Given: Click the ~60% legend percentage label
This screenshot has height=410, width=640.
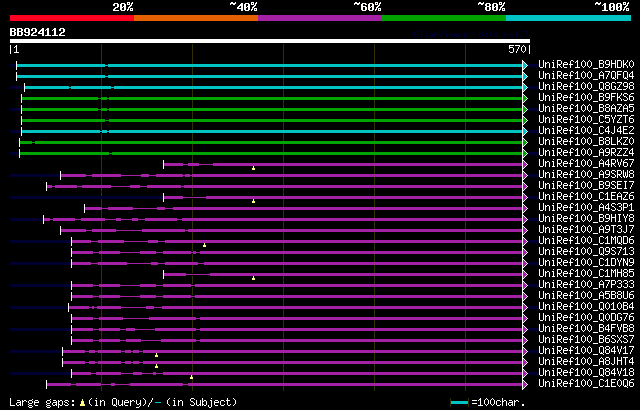Looking at the screenshot, I should 367,7.
